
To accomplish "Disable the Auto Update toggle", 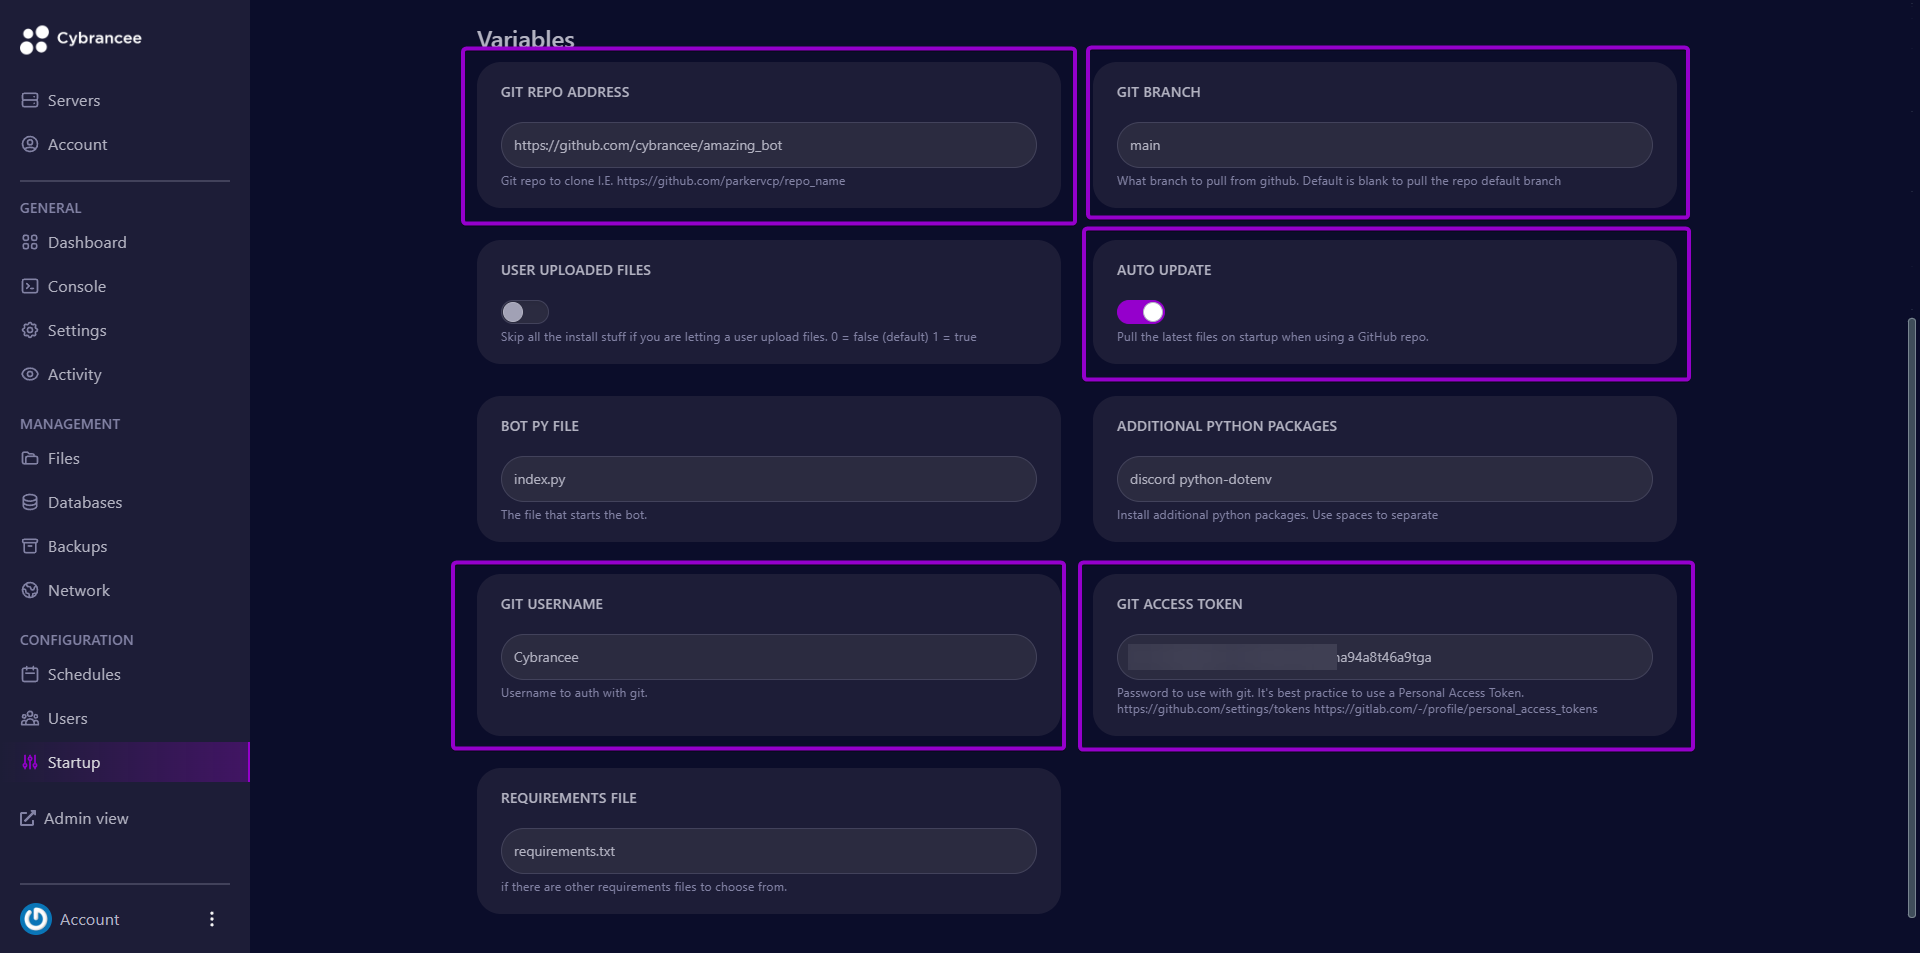I will pos(1140,313).
